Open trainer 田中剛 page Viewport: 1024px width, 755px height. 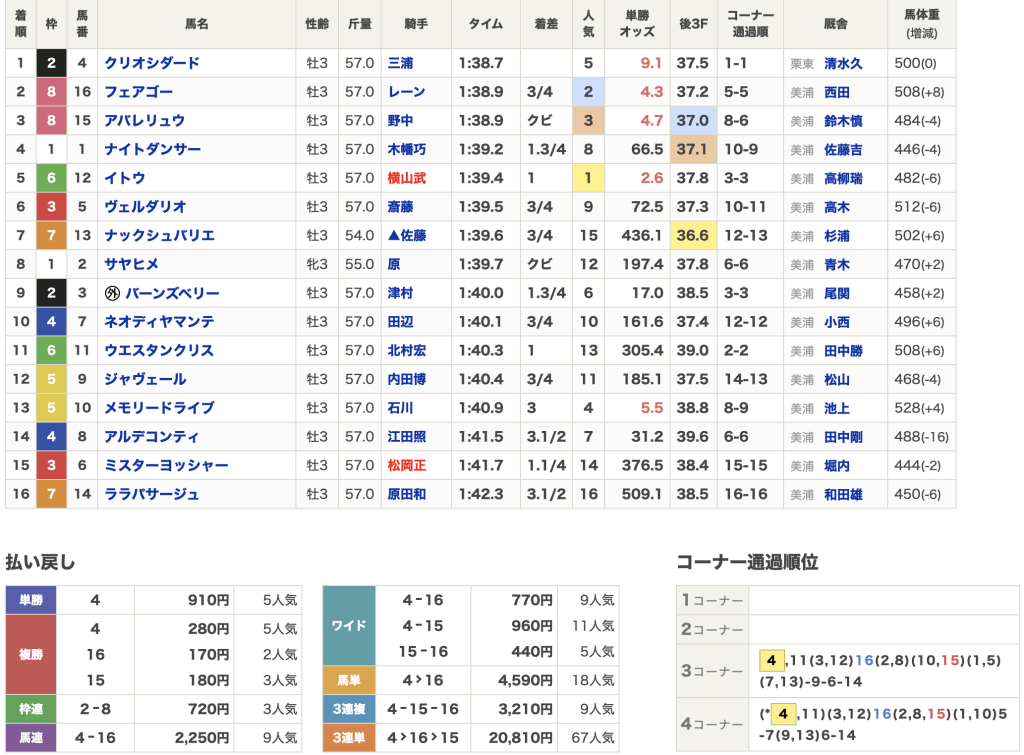click(x=843, y=438)
